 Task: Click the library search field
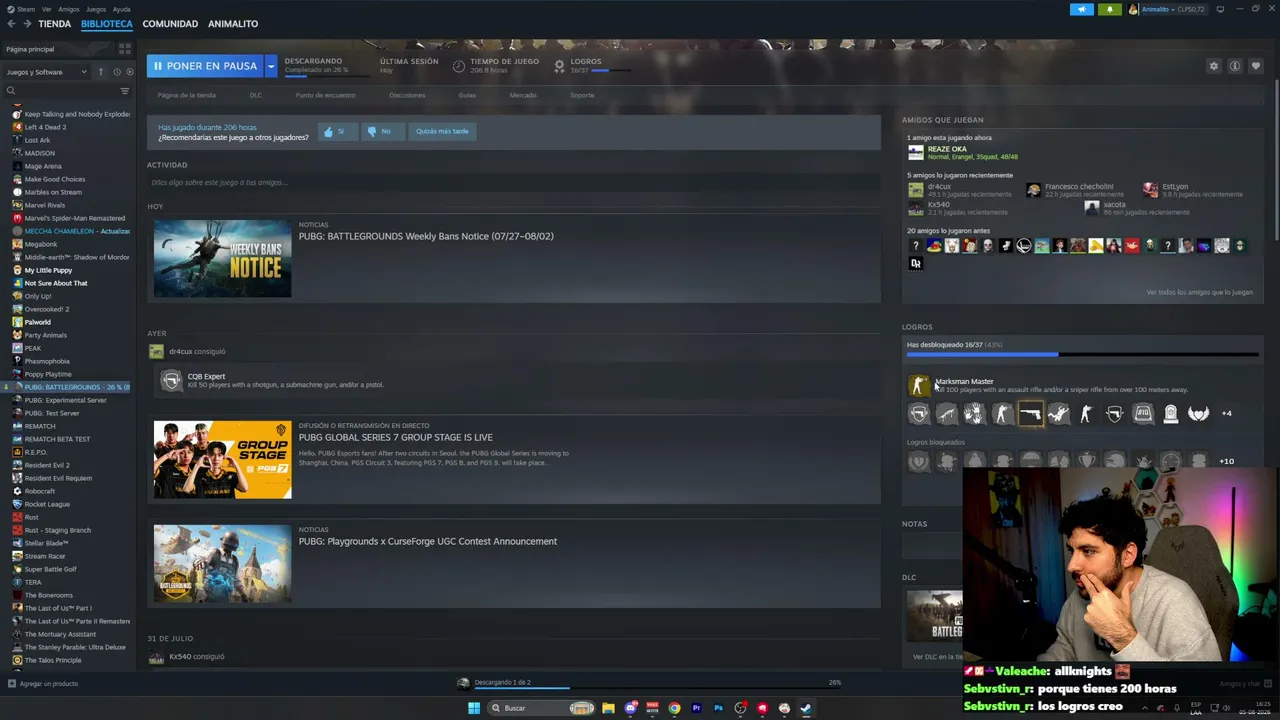pyautogui.click(x=60, y=91)
